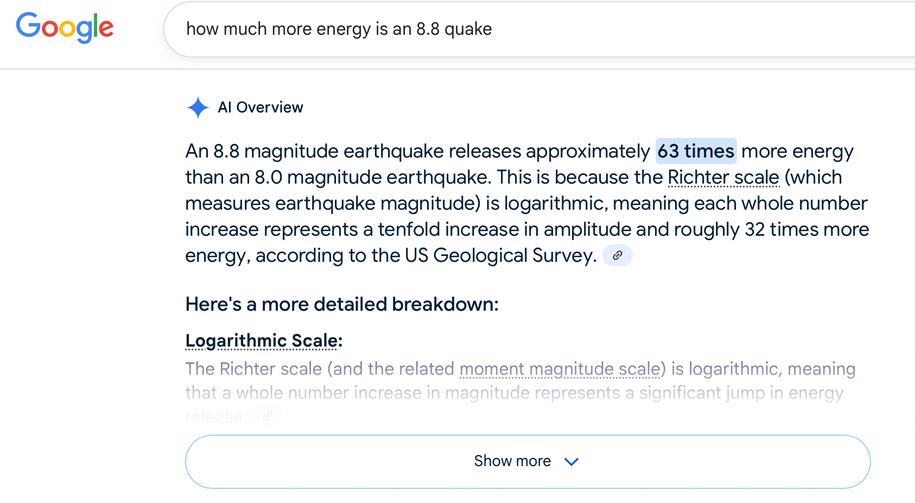Open the Logarithmic Scale heading link
Viewport: 915px width, 503px height.
pyautogui.click(x=263, y=341)
